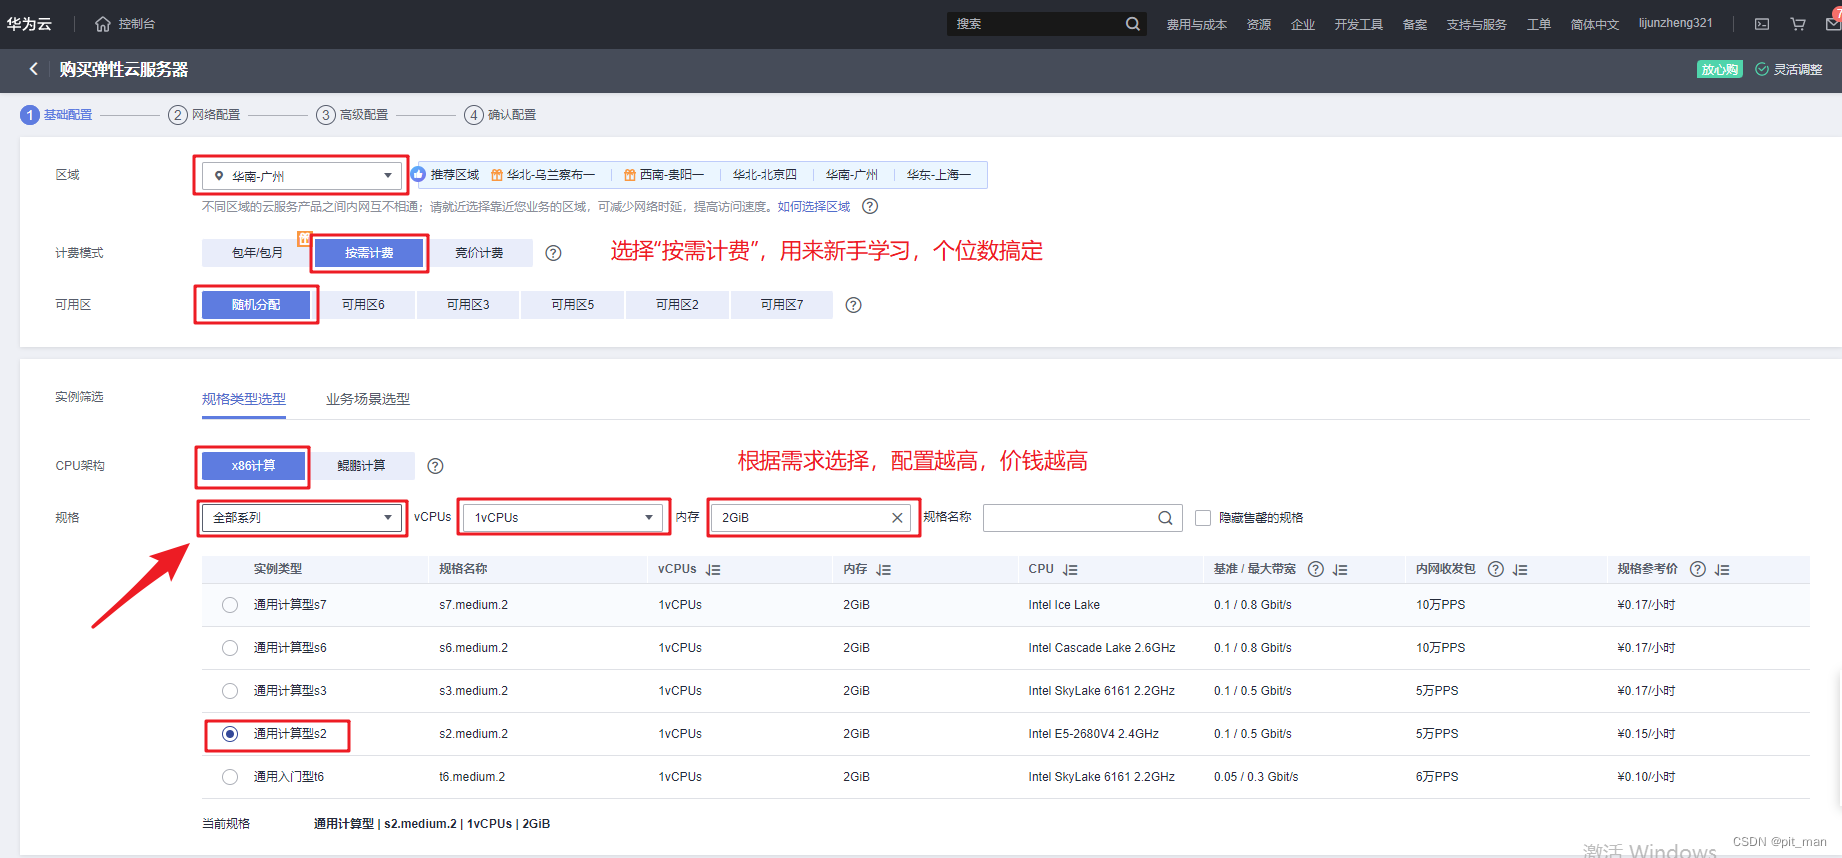Viewport: 1842px width, 858px height.
Task: Sort by the 内网收发包 sort icon
Action: [x=1520, y=570]
